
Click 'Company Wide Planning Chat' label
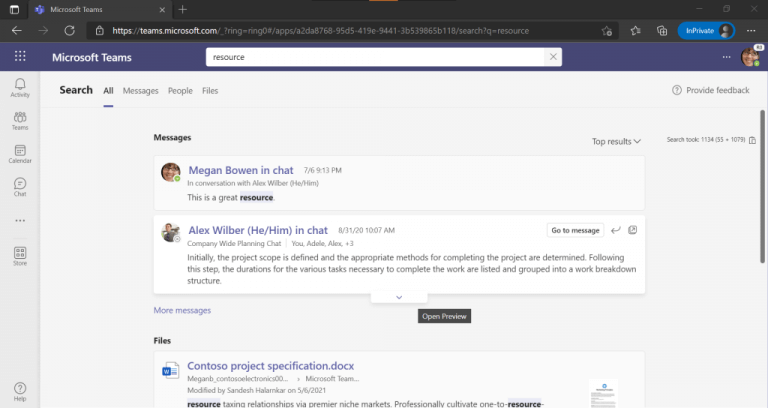tap(234, 243)
